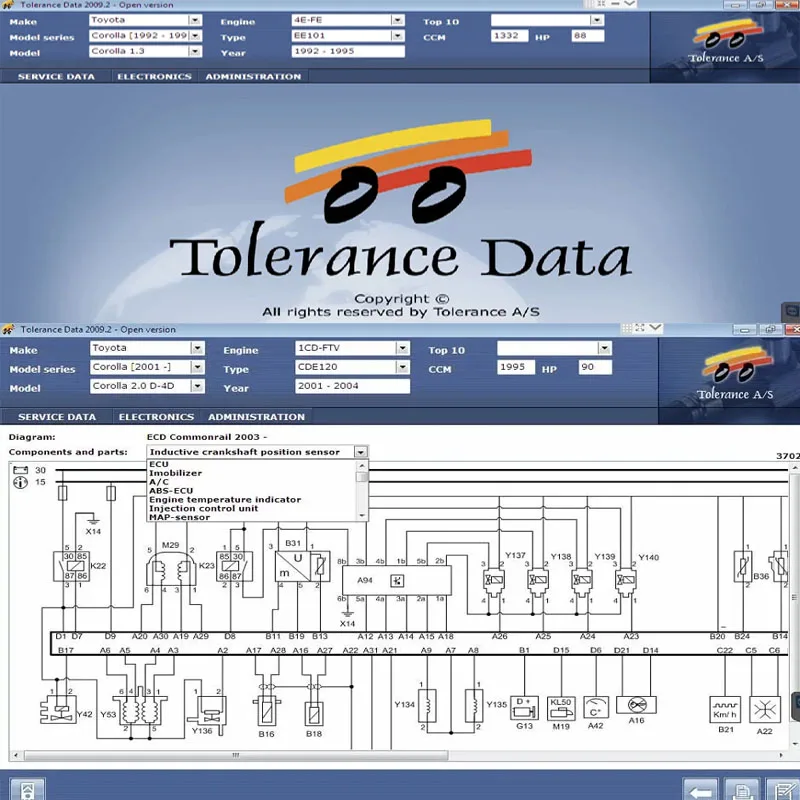Click the print icon in bottom toolbar
This screenshot has width=800, height=800.
pos(742,789)
